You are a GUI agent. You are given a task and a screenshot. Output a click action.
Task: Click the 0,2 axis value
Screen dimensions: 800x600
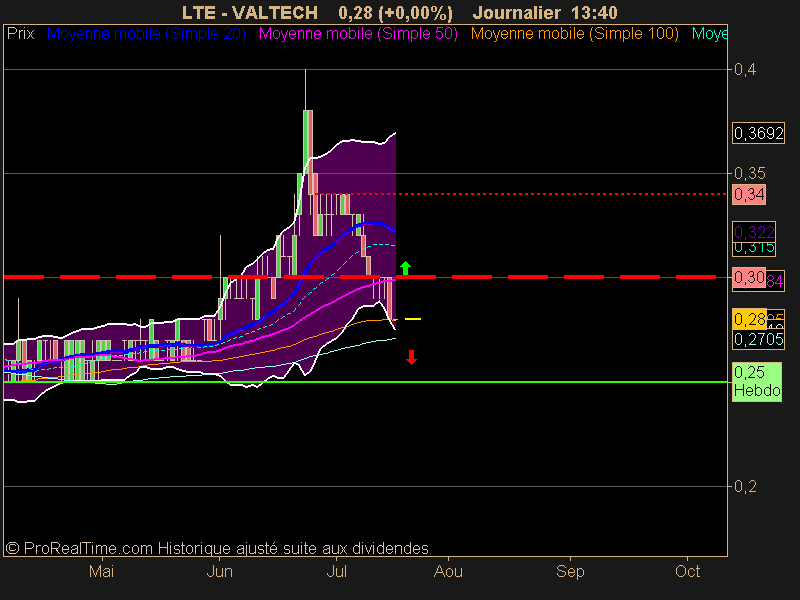(x=745, y=487)
